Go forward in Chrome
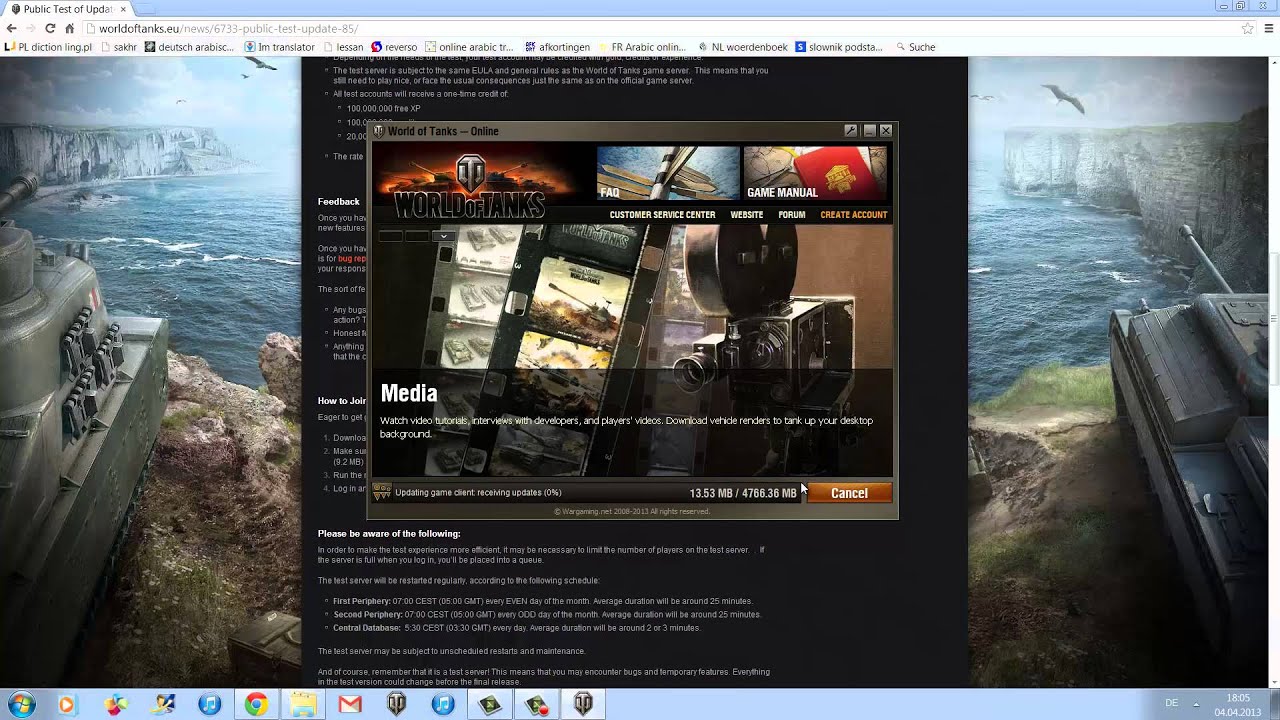This screenshot has height=720, width=1280. [31, 28]
